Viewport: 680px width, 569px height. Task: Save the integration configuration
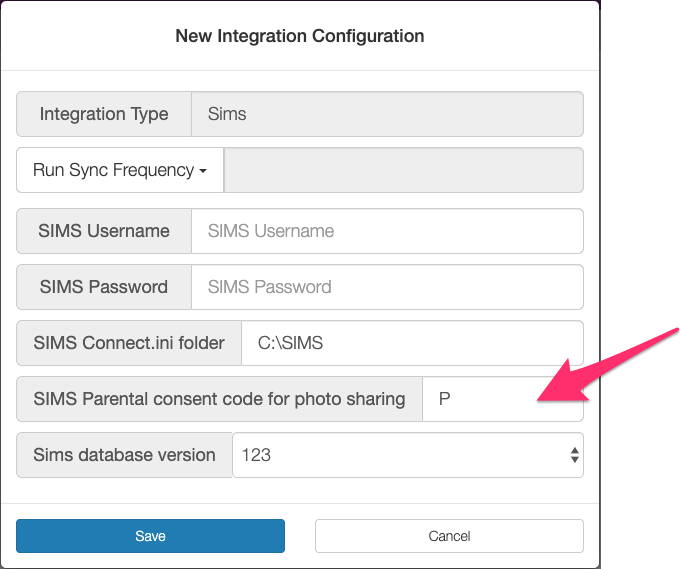[150, 536]
